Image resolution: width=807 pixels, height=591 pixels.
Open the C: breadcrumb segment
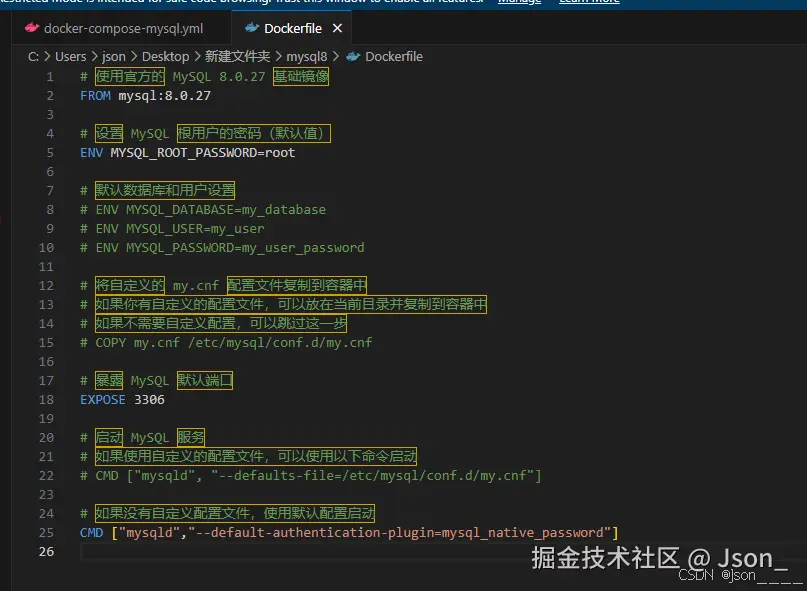click(33, 57)
